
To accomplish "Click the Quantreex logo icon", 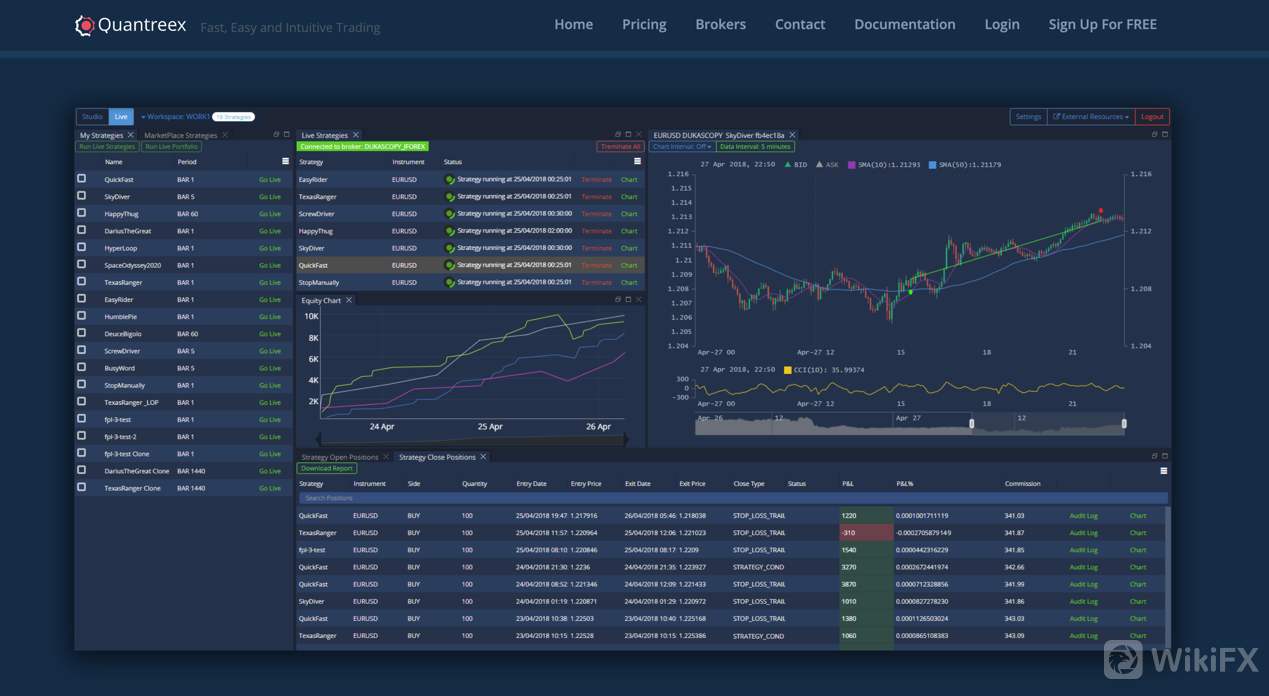I will pos(85,25).
